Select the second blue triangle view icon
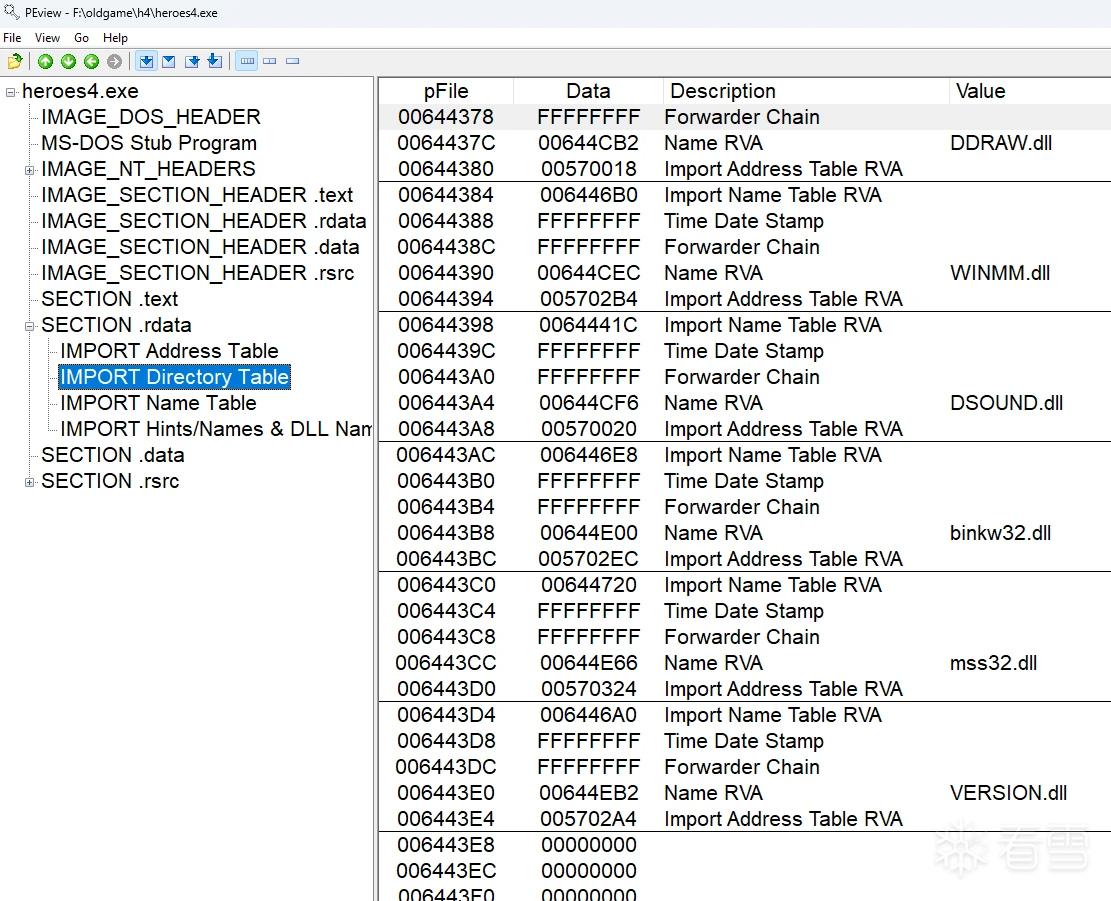Screen dimensions: 1111x901 169,62
